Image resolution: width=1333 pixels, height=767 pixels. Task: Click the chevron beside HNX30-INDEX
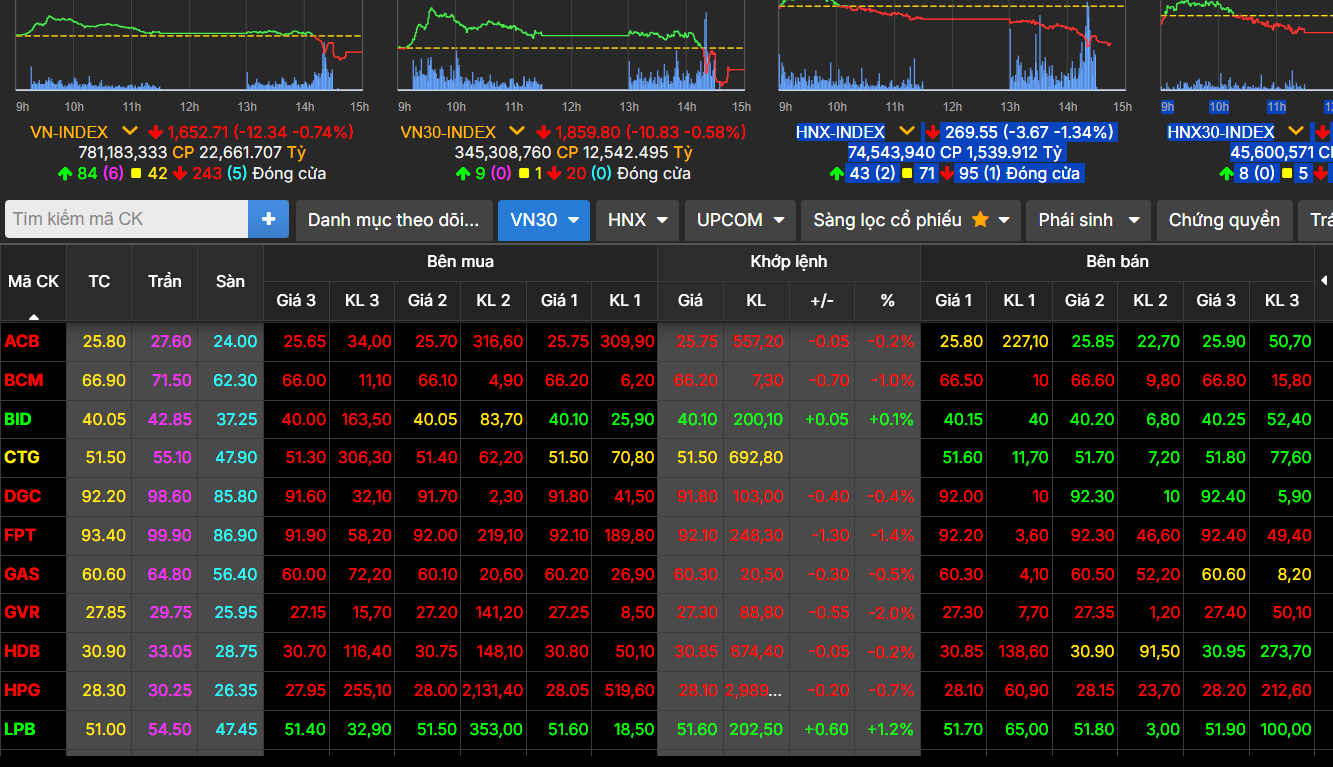coord(1296,131)
